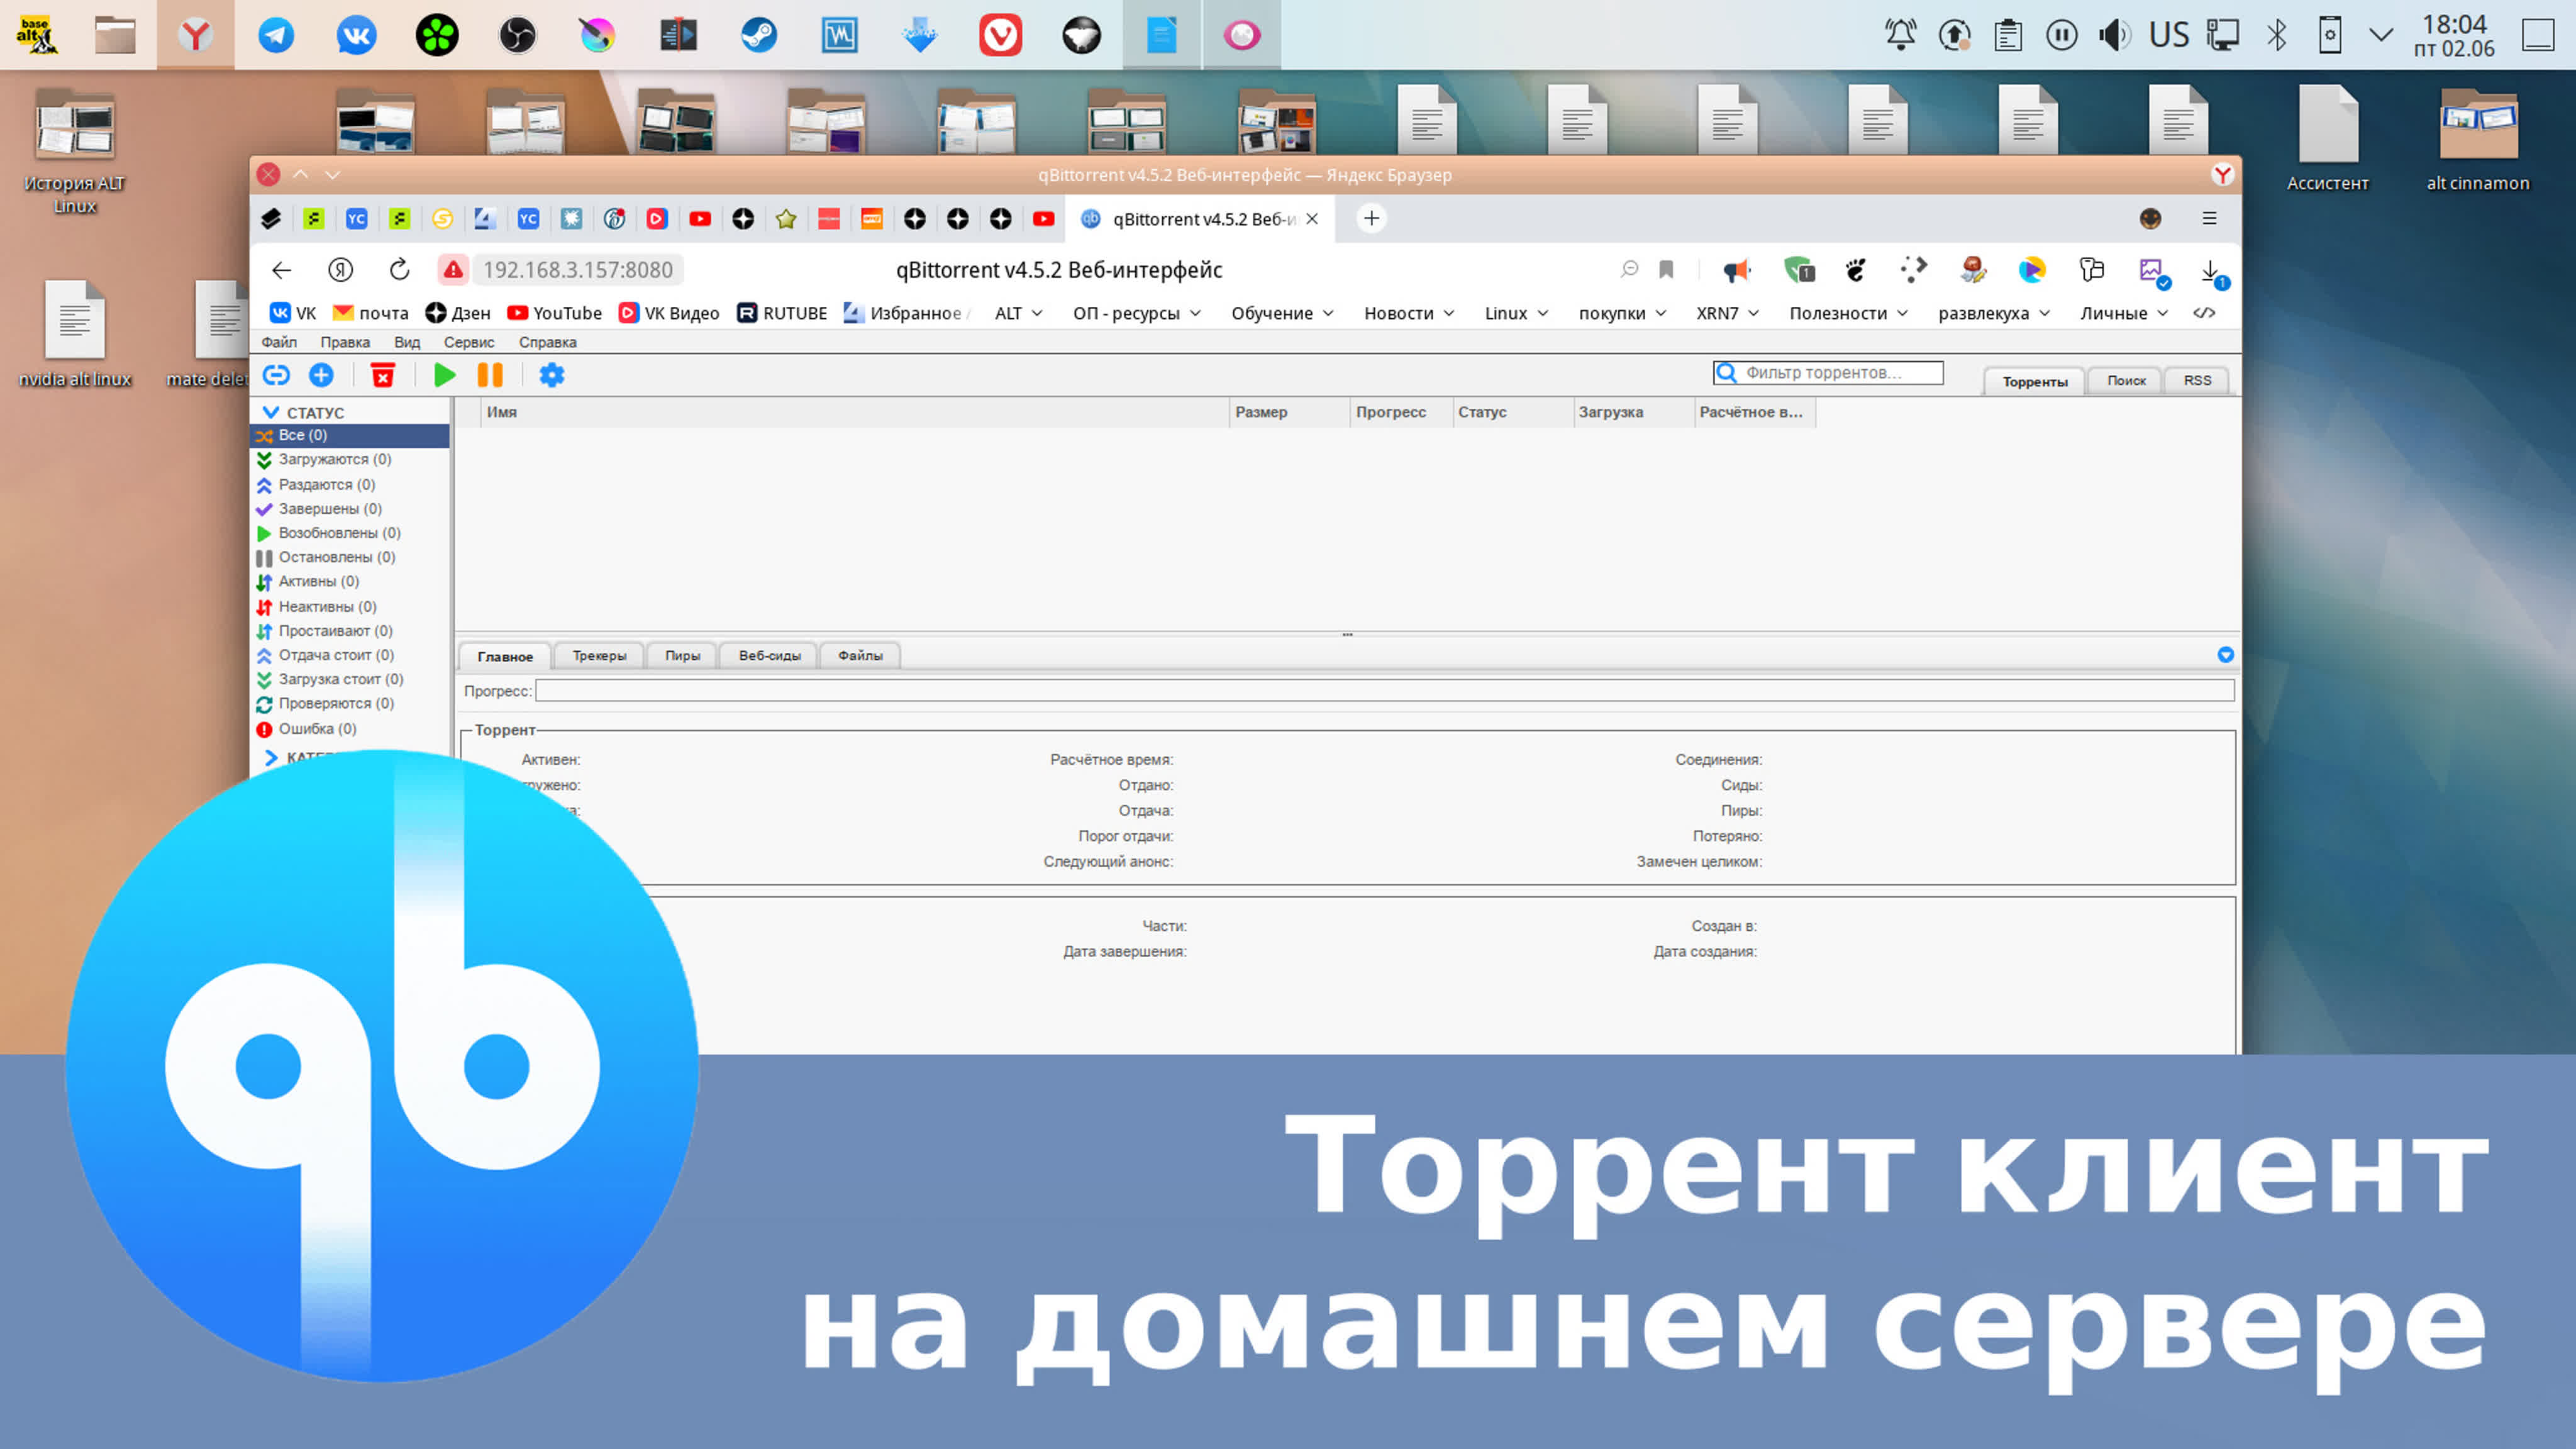Expand the categories filter section
This screenshot has height=1449, width=2576.
click(270, 757)
